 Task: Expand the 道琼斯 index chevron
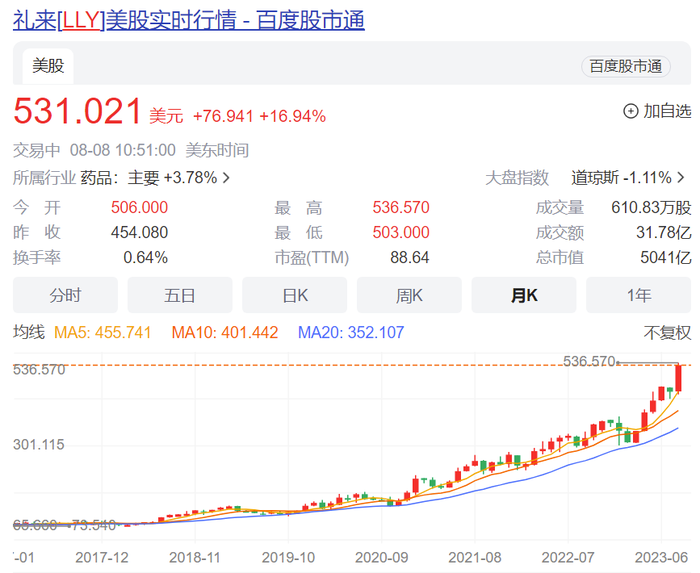pos(681,178)
